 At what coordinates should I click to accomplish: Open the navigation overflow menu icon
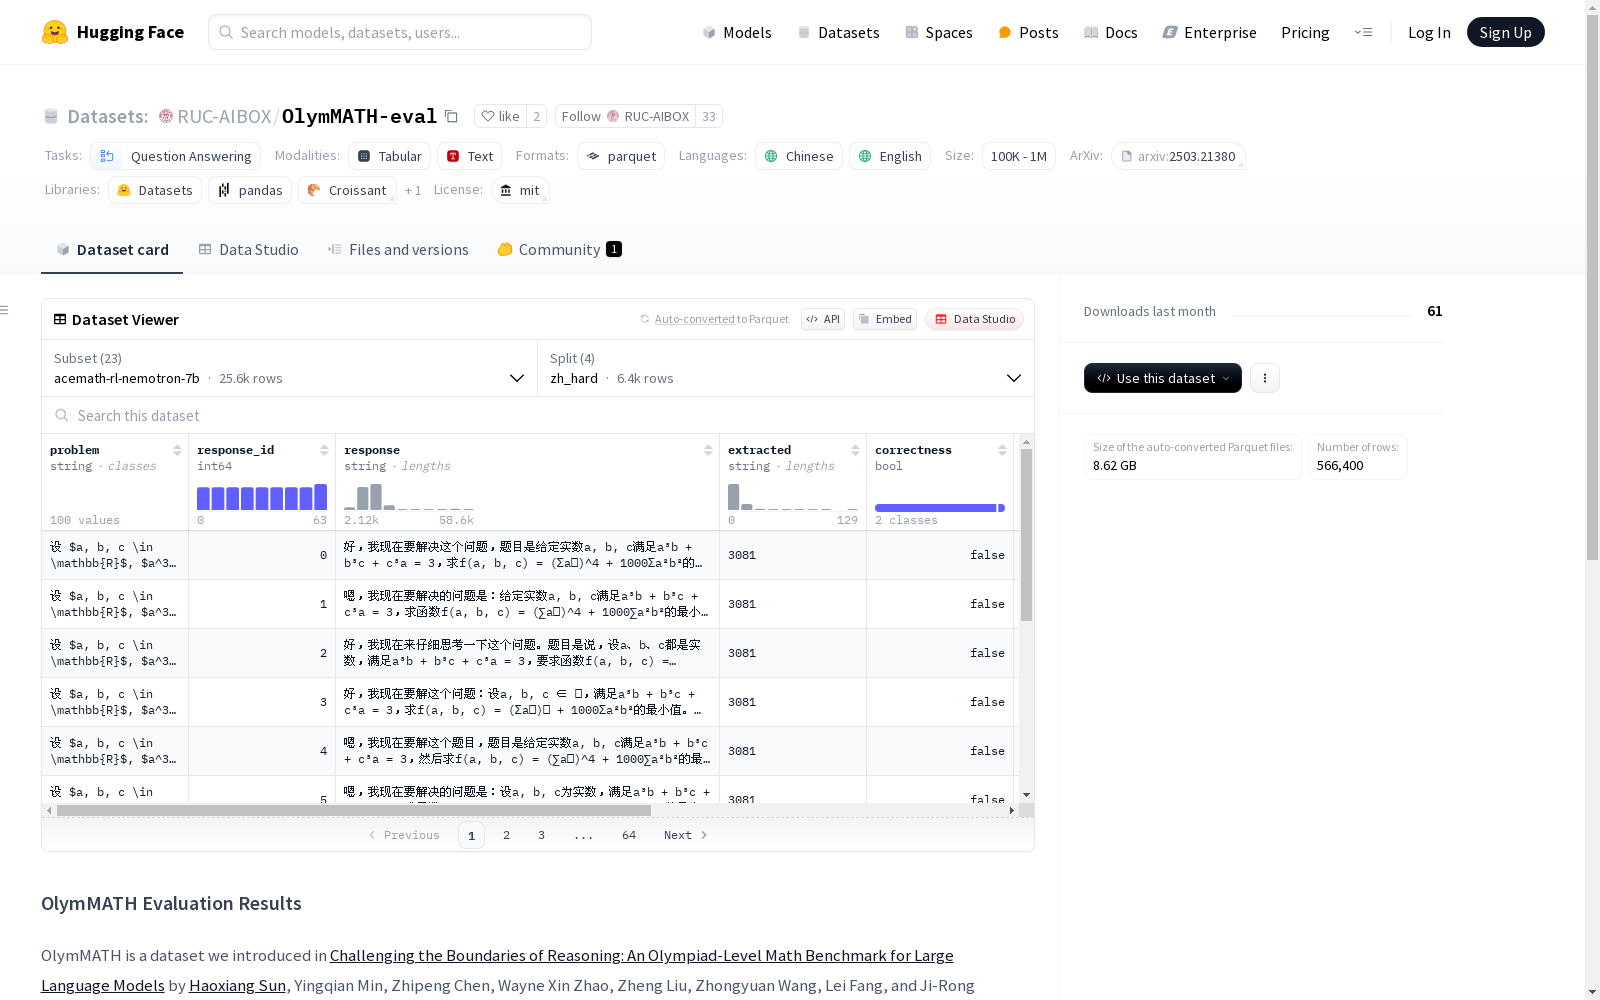pos(1363,32)
